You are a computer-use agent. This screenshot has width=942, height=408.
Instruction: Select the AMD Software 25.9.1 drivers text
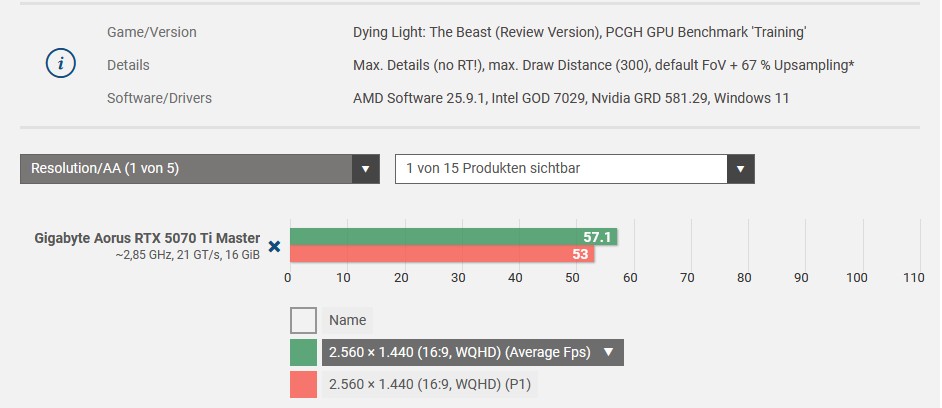571,98
